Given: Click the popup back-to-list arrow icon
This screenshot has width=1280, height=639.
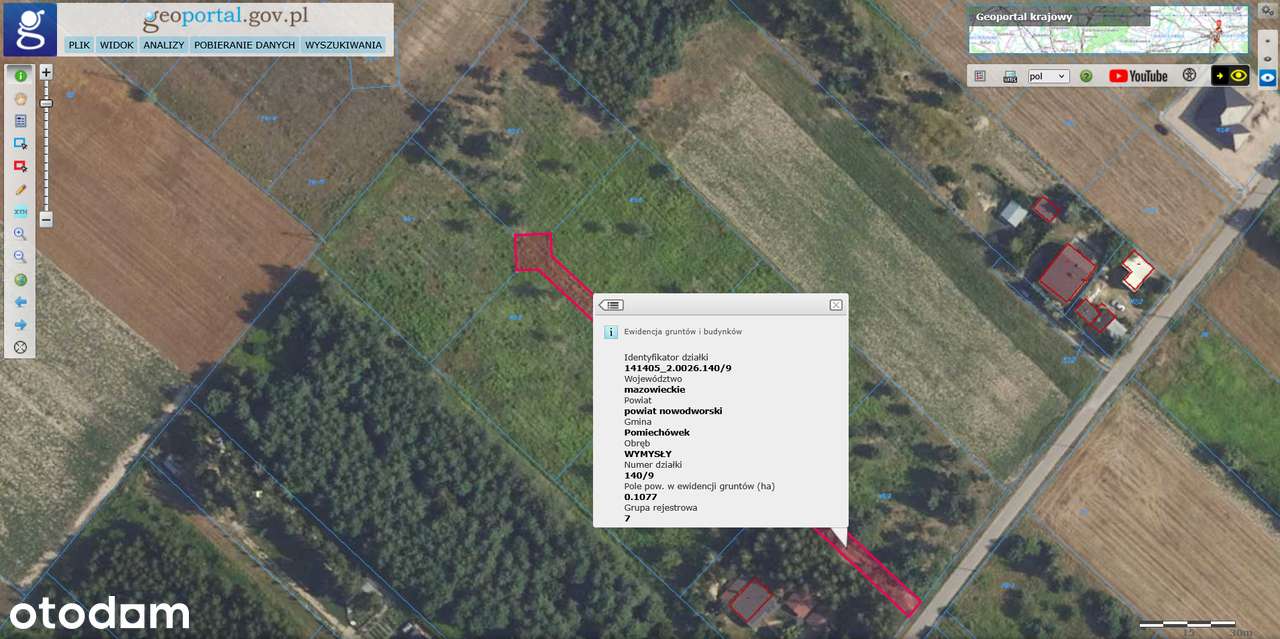Looking at the screenshot, I should [x=612, y=305].
